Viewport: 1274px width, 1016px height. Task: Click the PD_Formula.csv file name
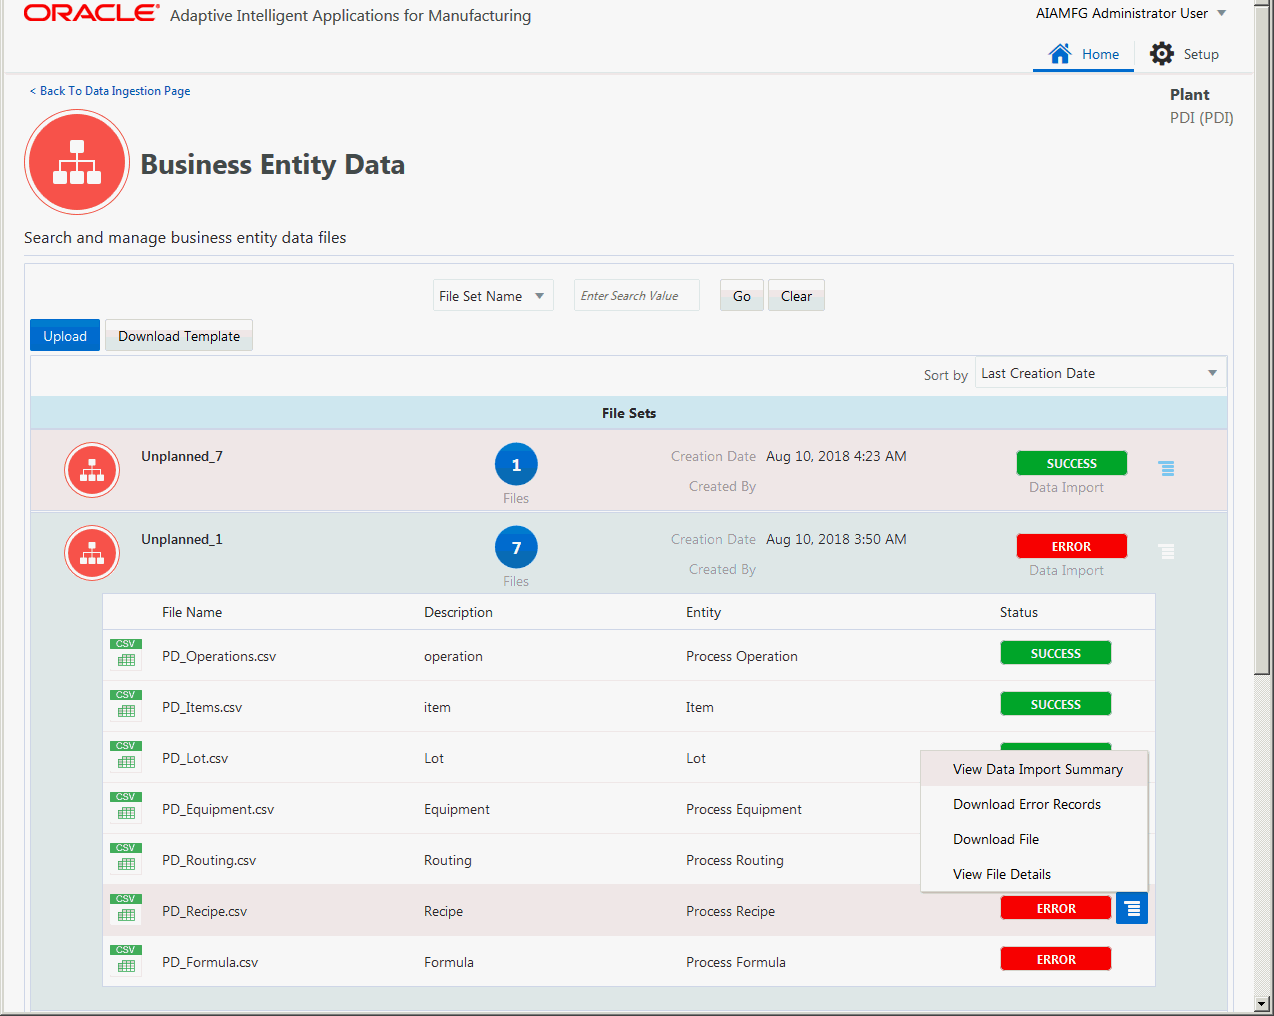[210, 963]
